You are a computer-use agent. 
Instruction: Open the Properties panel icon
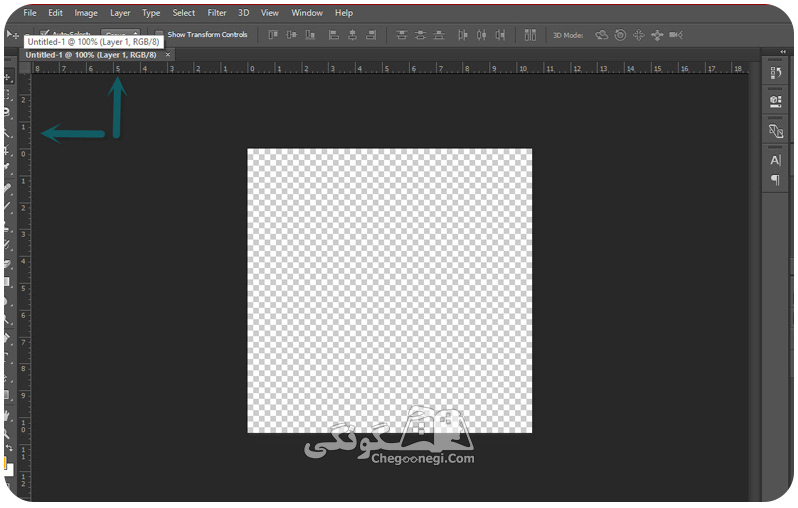pos(776,101)
